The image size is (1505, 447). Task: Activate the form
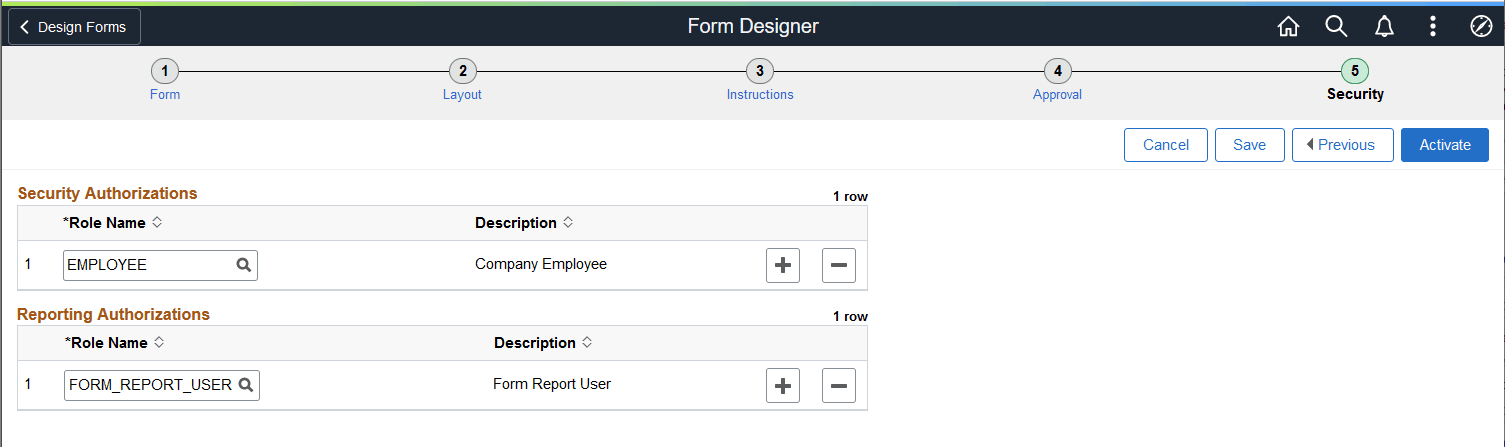[x=1445, y=145]
